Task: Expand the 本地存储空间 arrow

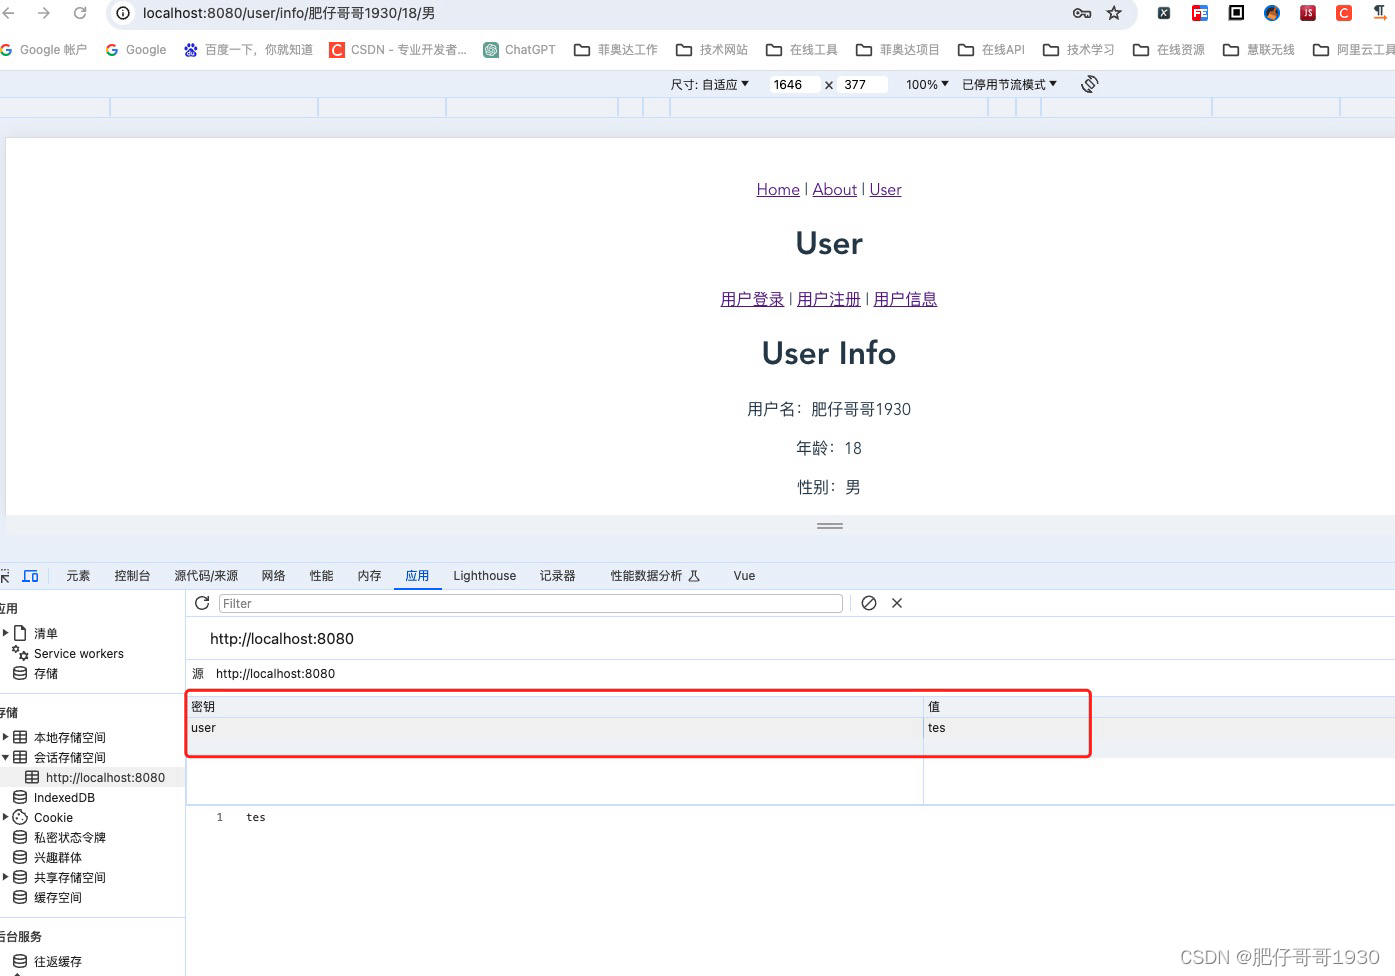Action: click(x=6, y=737)
